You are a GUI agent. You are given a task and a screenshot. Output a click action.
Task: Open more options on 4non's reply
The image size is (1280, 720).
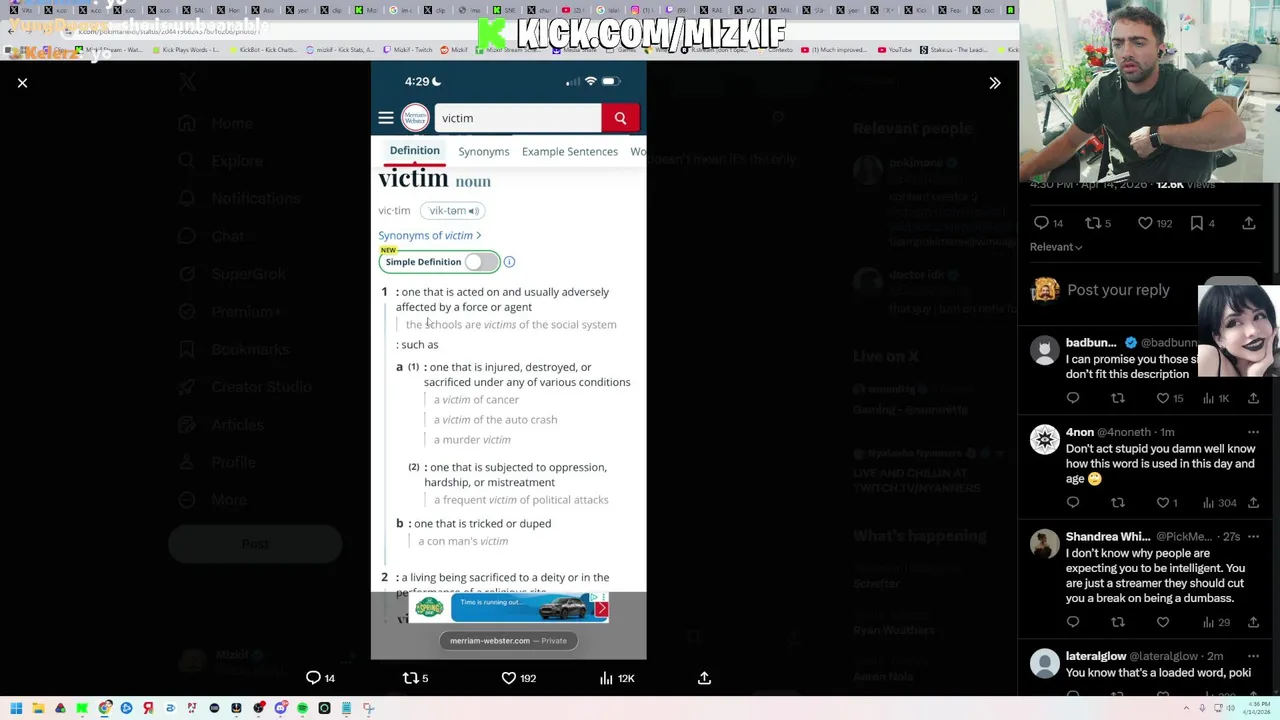1253,432
